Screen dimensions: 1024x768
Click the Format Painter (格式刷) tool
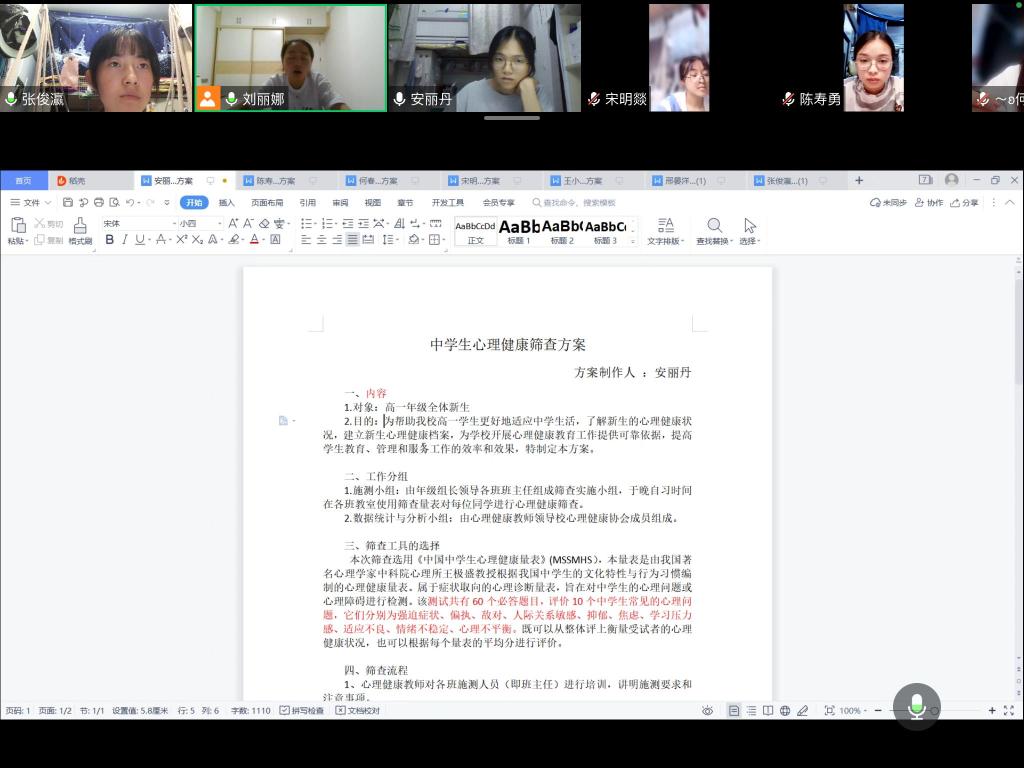click(80, 230)
